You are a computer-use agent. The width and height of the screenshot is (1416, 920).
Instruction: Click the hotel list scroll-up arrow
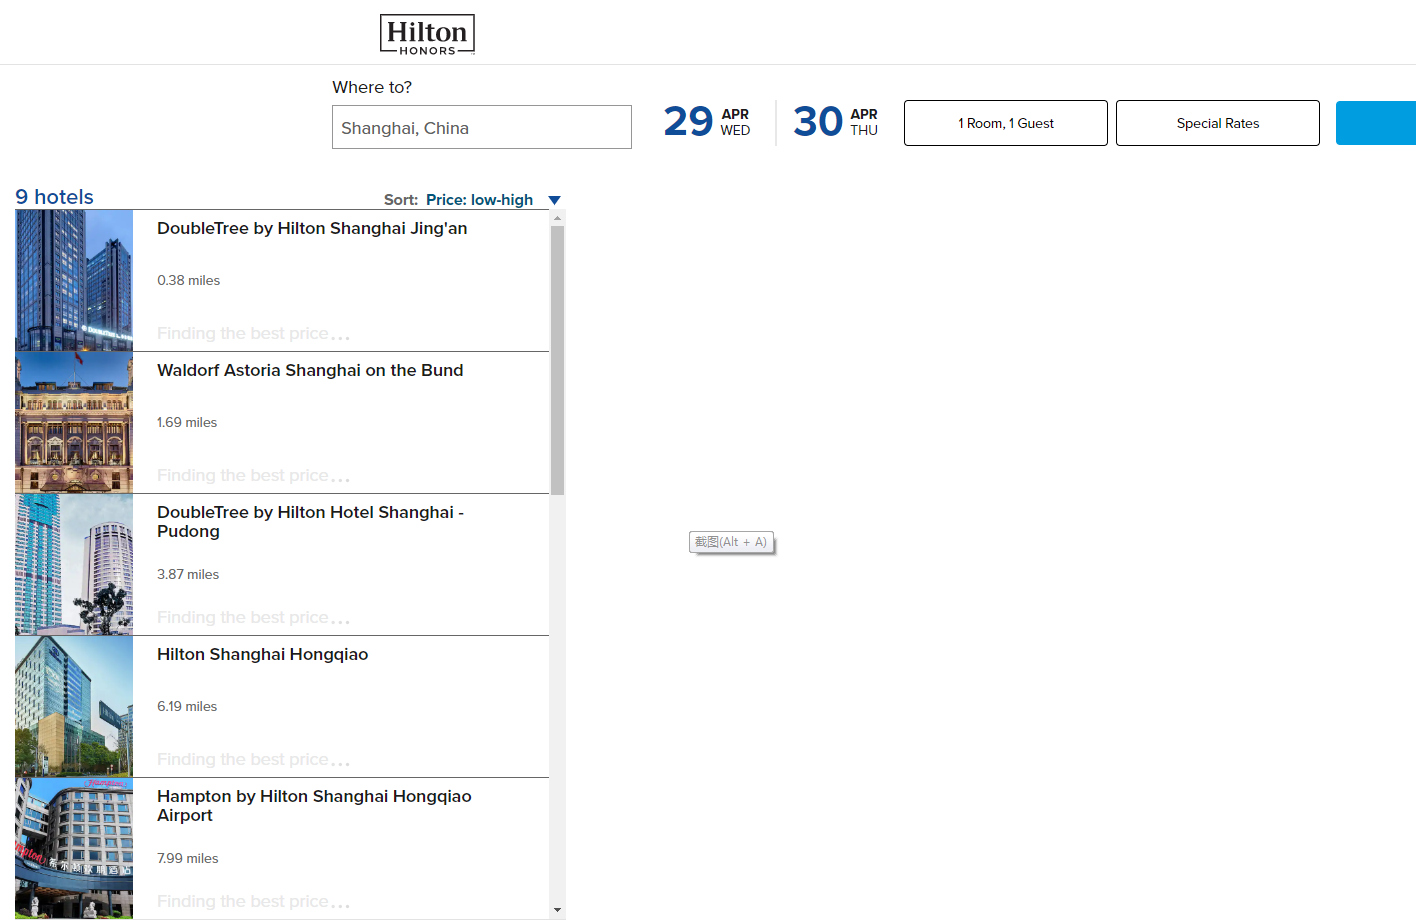pos(557,217)
